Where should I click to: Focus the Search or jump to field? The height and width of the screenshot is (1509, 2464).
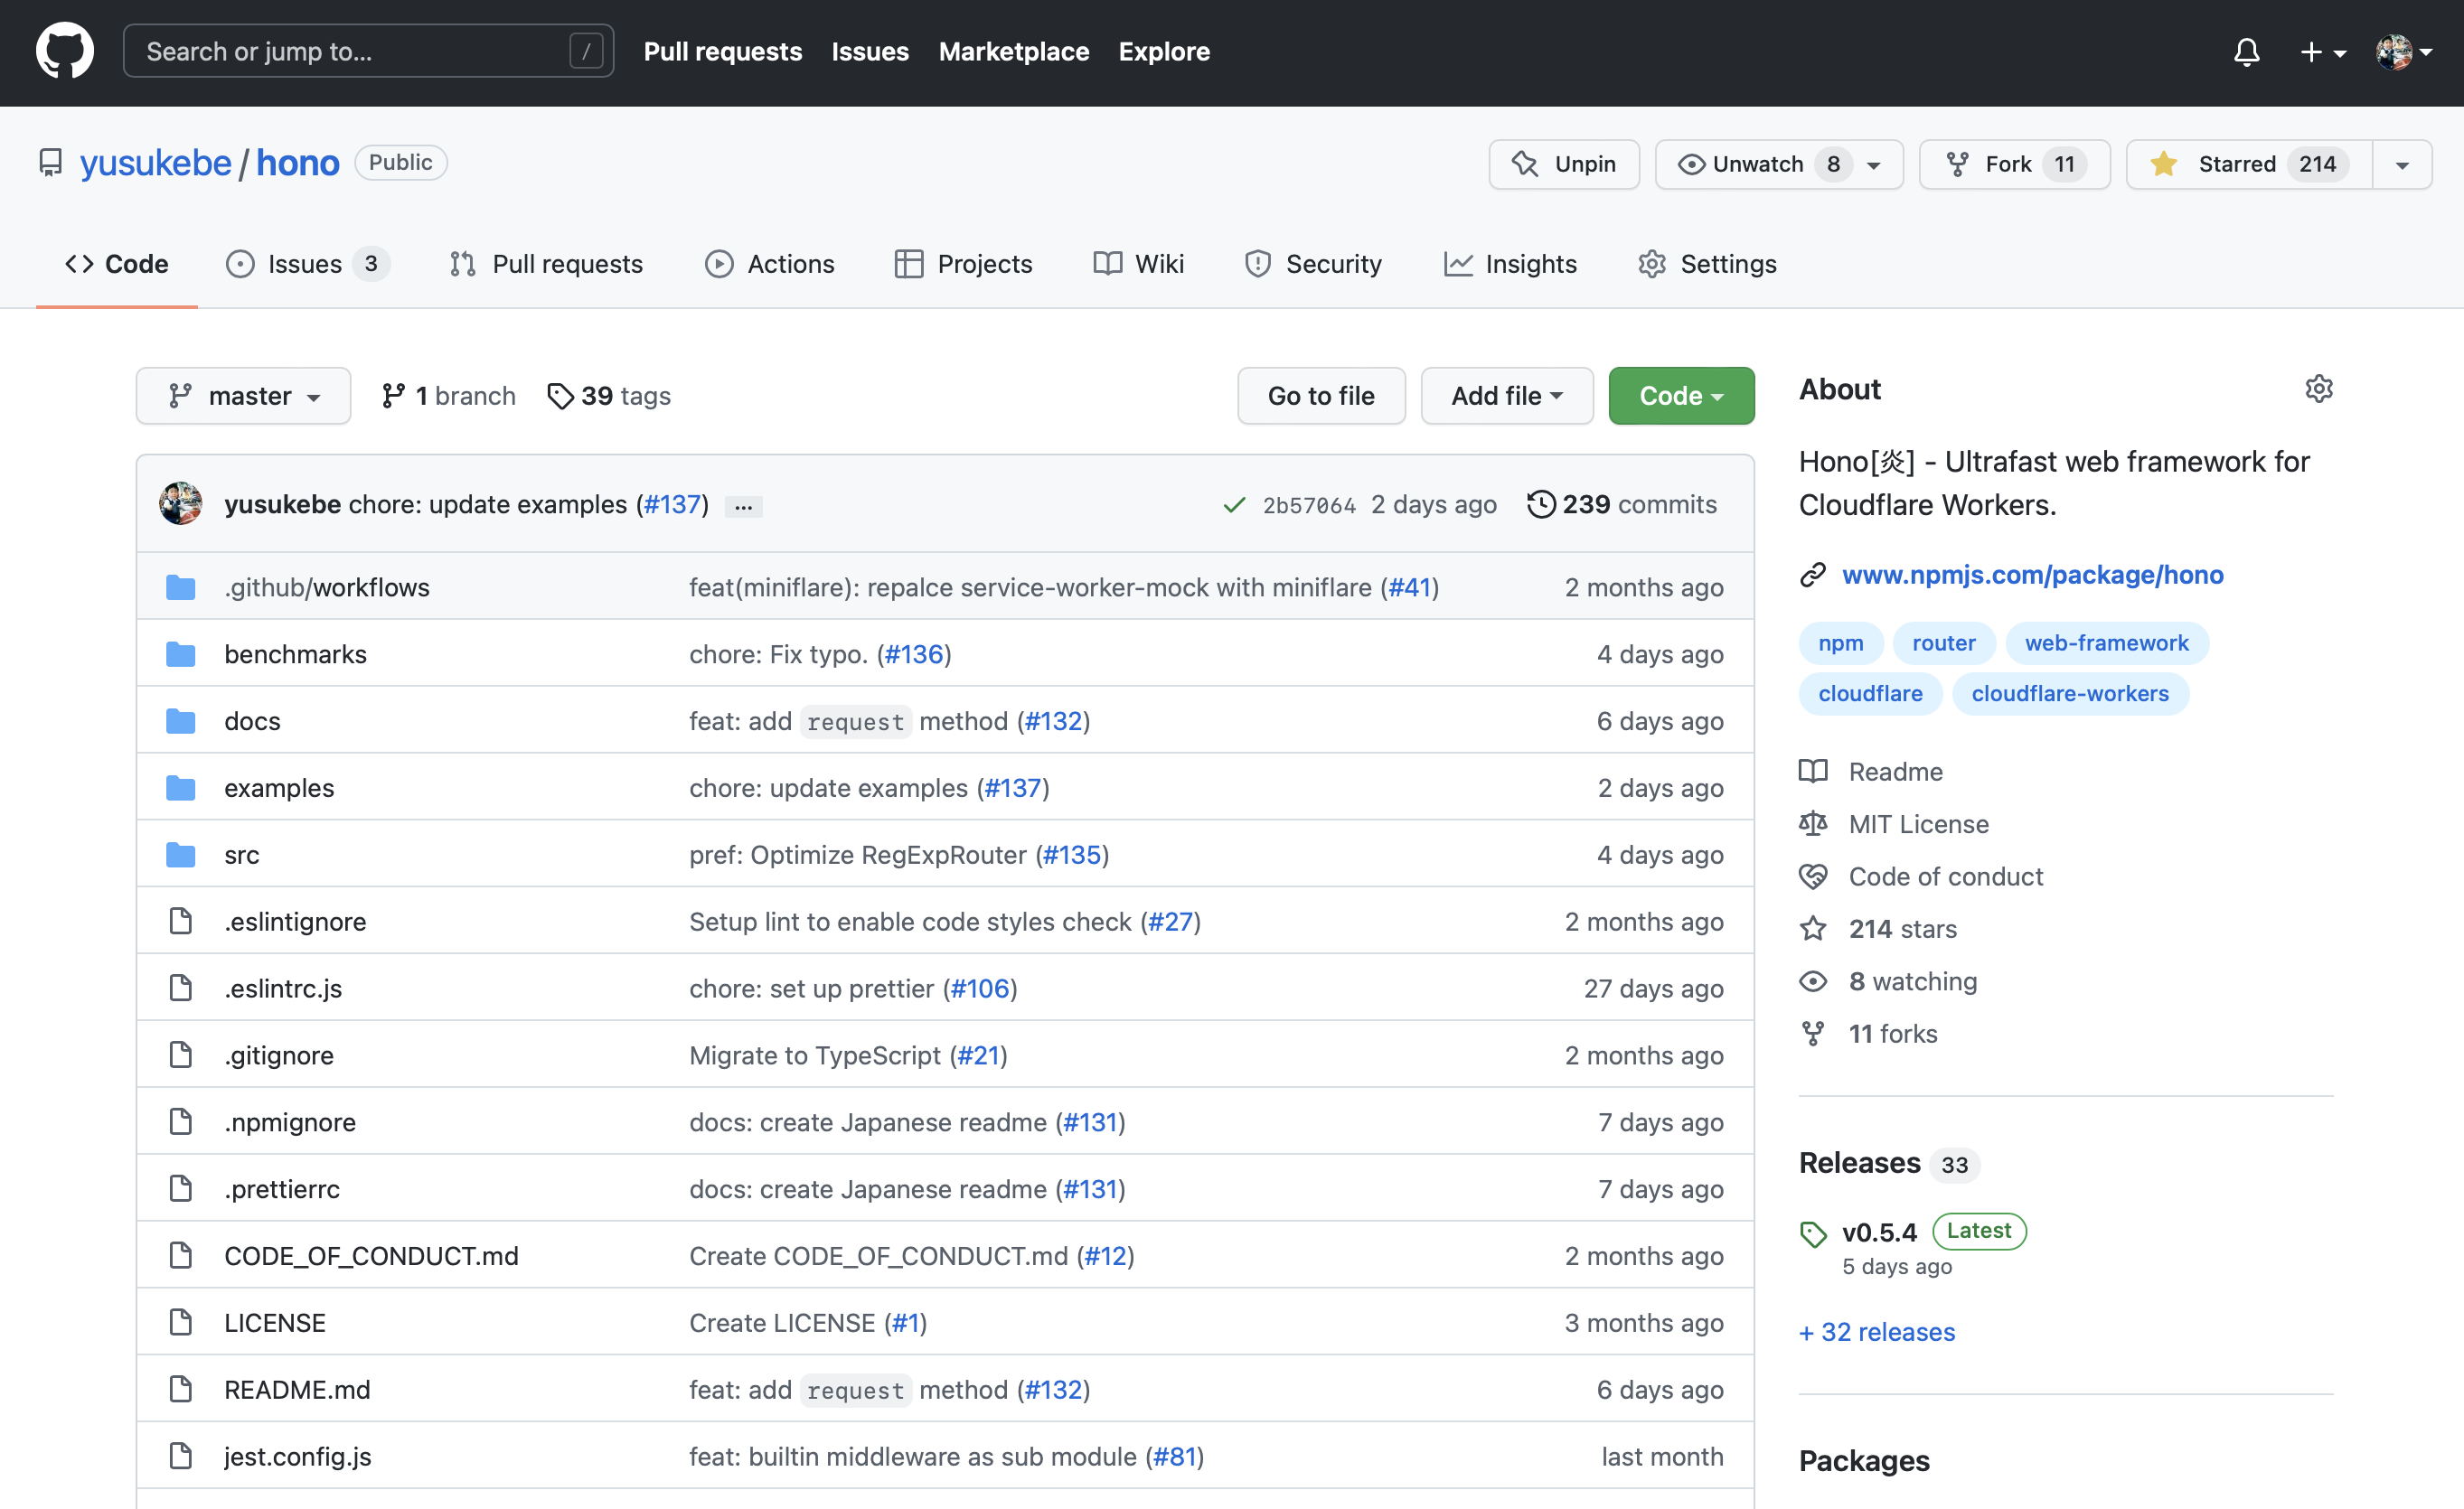[x=368, y=51]
